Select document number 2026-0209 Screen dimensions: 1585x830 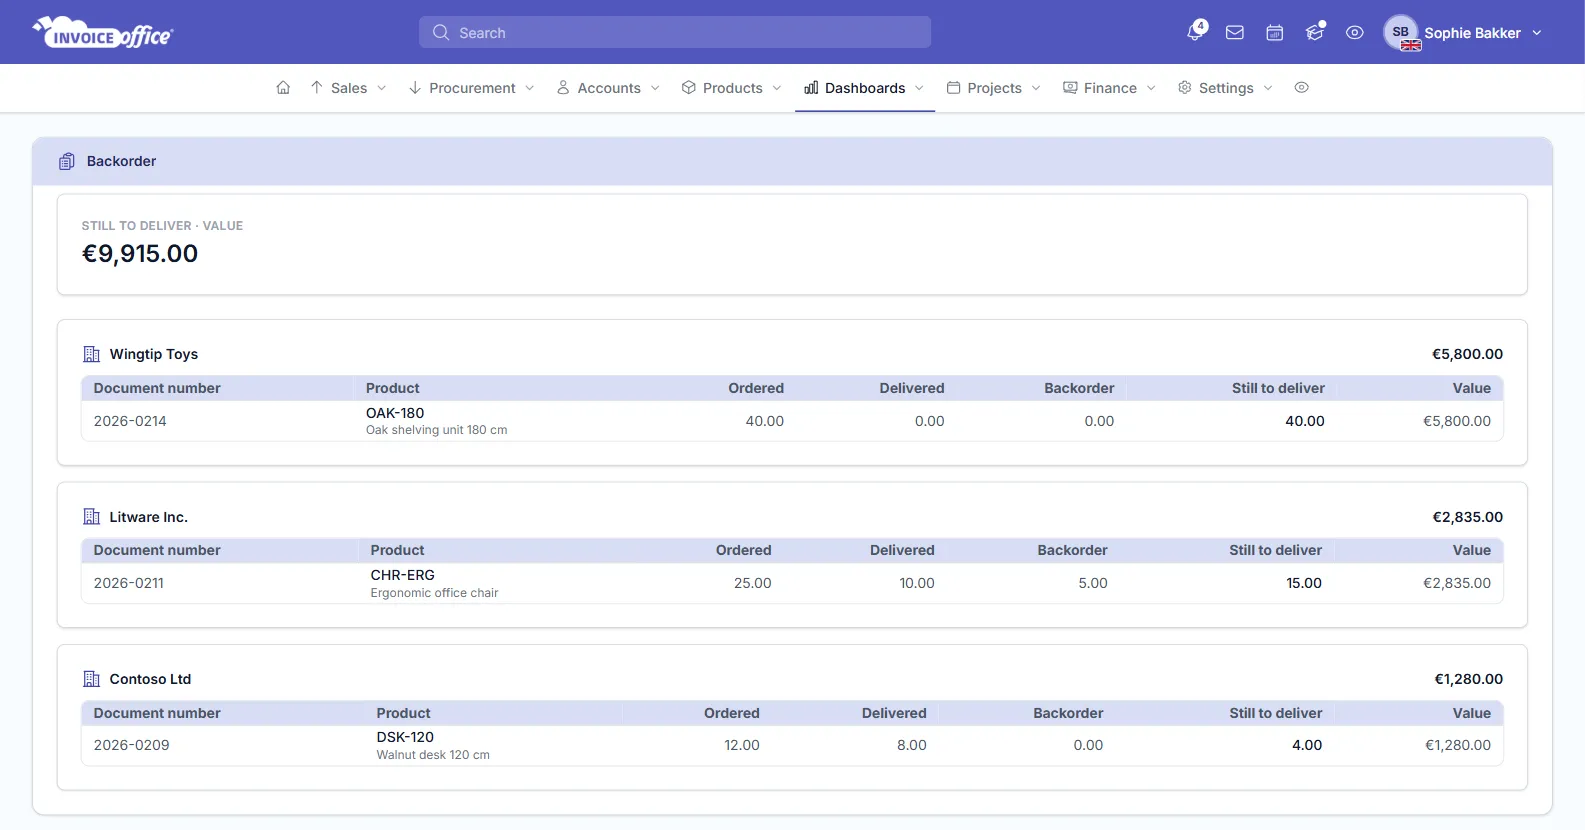pos(132,745)
